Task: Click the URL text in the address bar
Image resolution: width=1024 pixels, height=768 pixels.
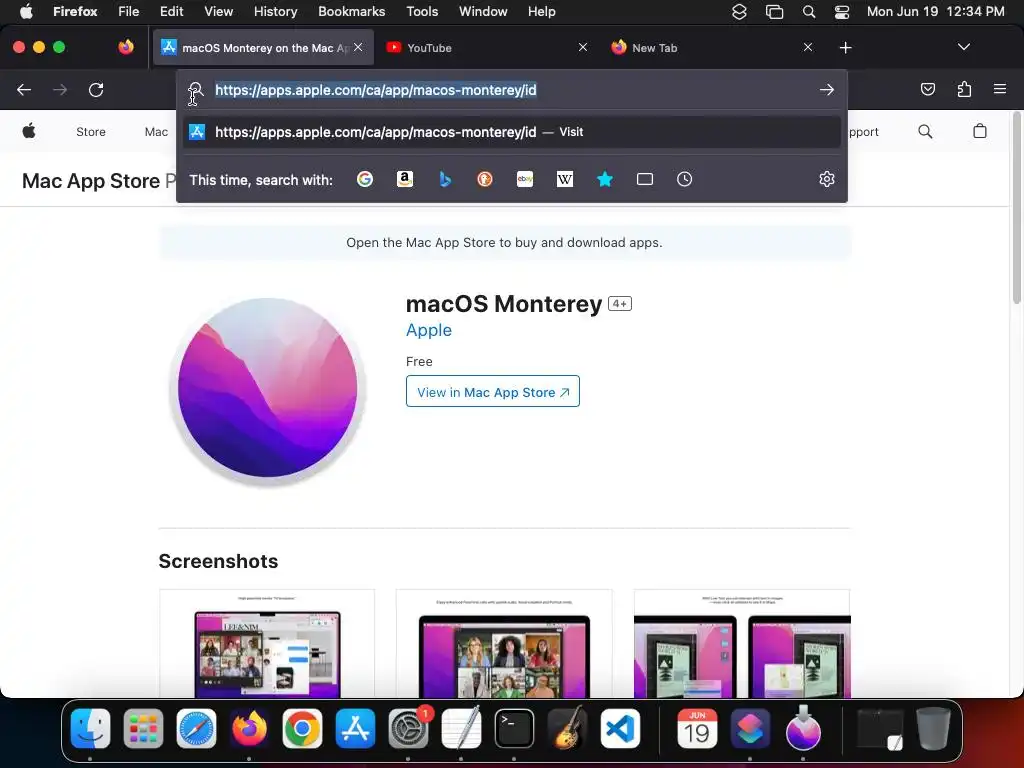Action: click(x=376, y=90)
